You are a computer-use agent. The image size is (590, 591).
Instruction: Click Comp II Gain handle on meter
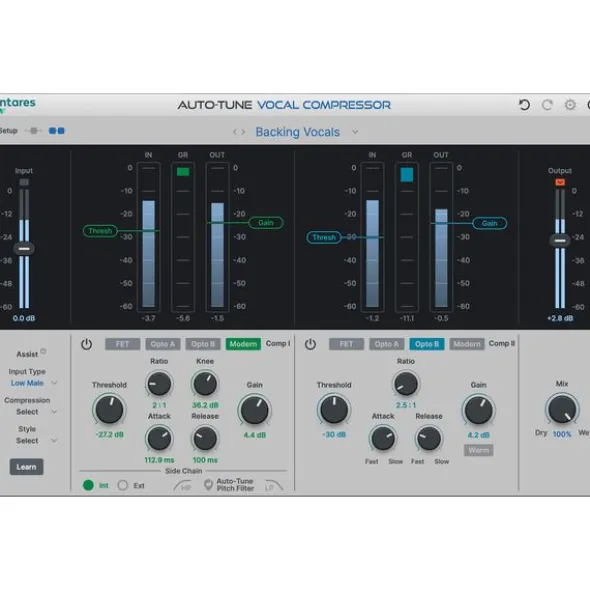pyautogui.click(x=489, y=223)
